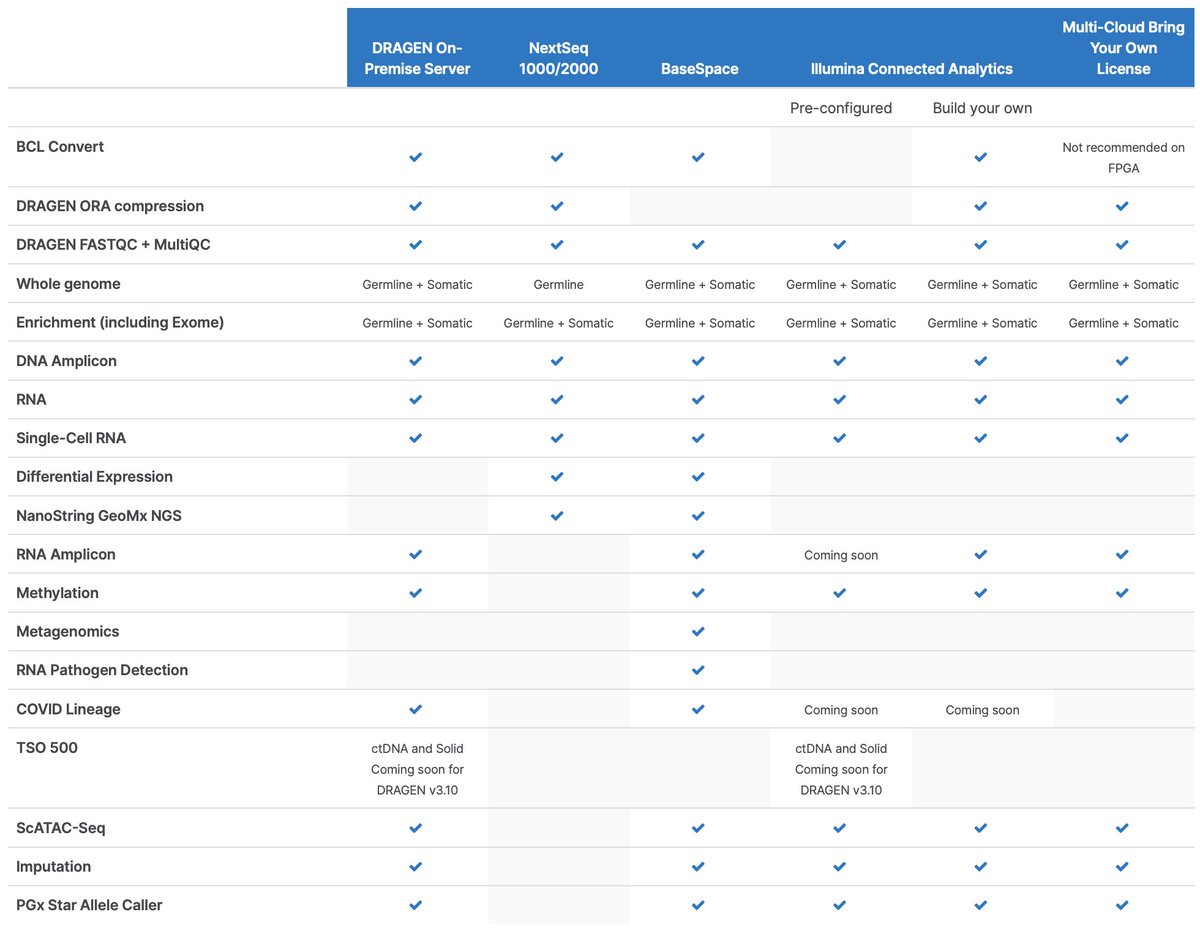Click PGx Star Allele Caller checkmark under DRAGEN On-Premise

pyautogui.click(x=416, y=905)
